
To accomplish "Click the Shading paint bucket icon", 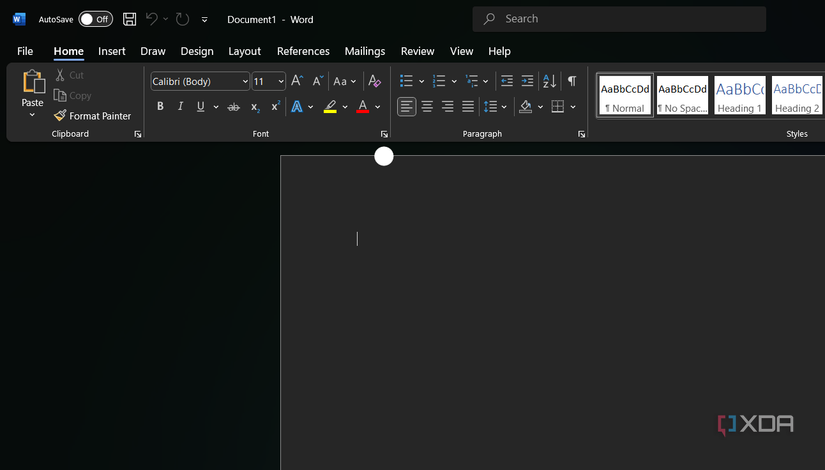I will [x=526, y=107].
